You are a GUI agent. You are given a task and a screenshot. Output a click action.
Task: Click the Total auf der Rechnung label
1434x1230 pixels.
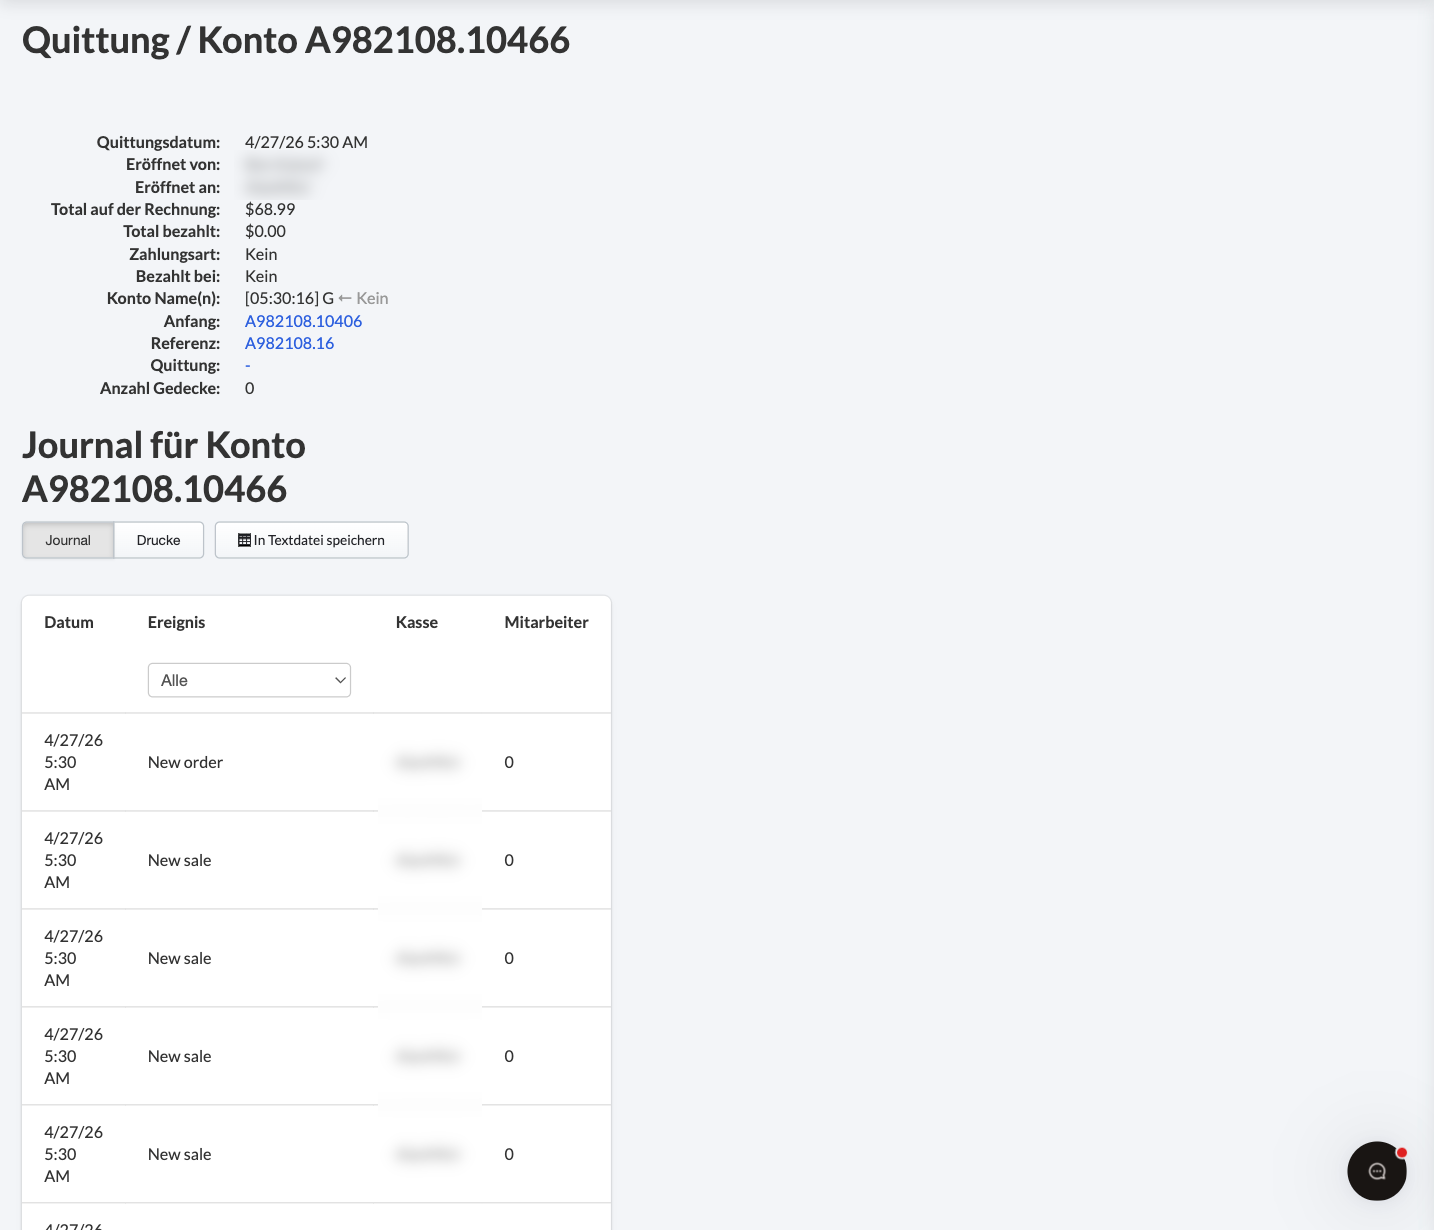pyautogui.click(x=135, y=209)
